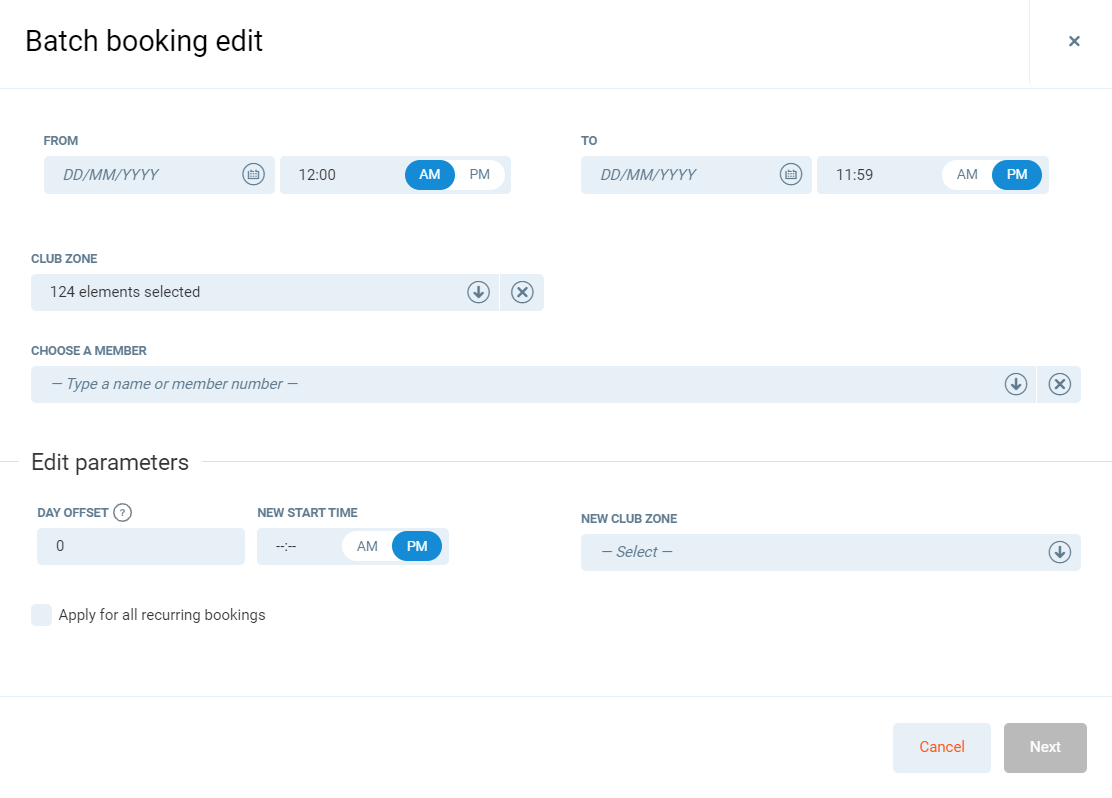Viewport: 1112px width, 798px height.
Task: Click the Next button
Action: (x=1045, y=747)
